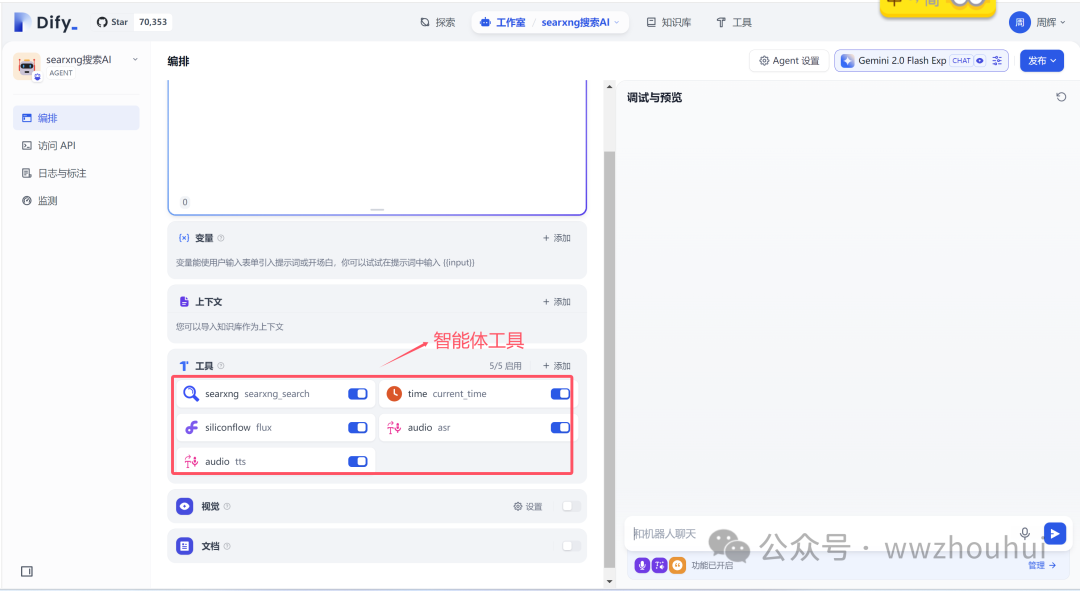Enable the 视觉 (vision) toggle
The width and height of the screenshot is (1080, 591).
point(570,506)
